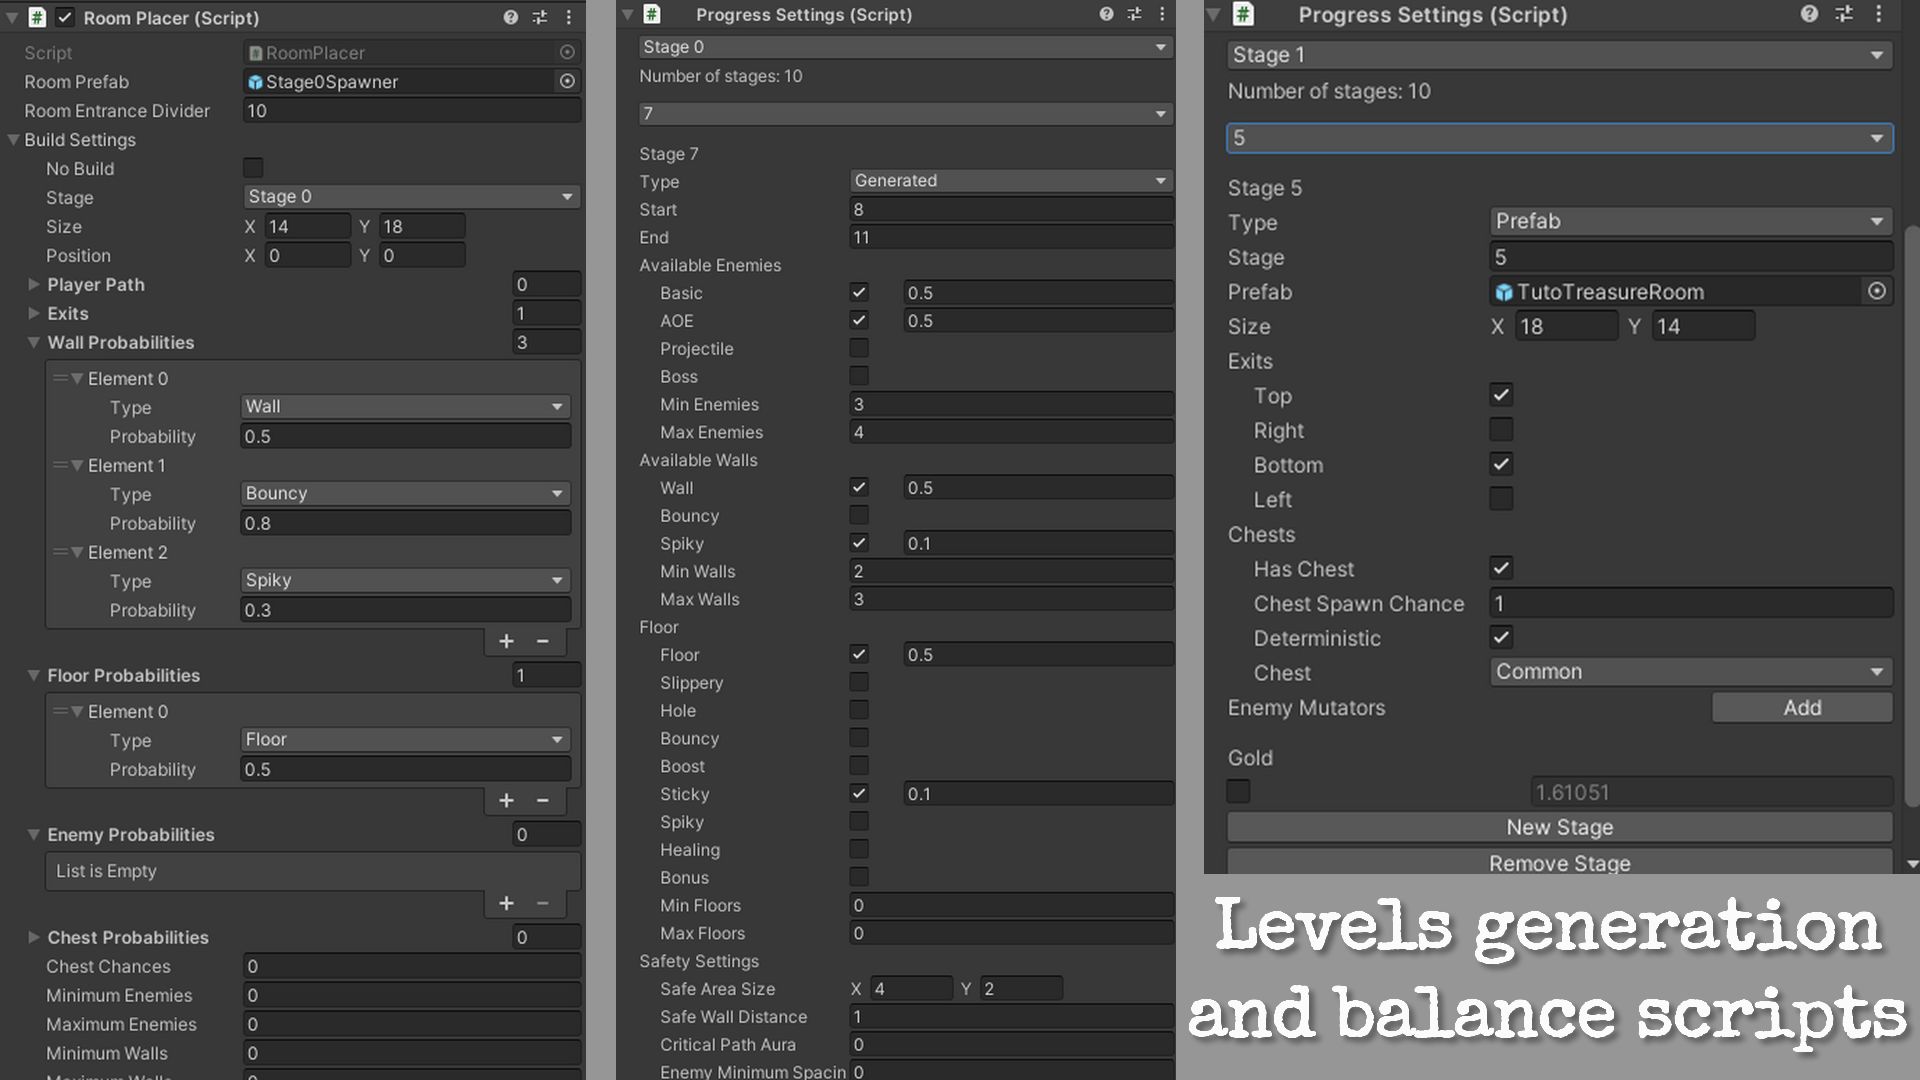Enable Boss enemy checkbox
Image resolution: width=1920 pixels, height=1080 pixels.
click(859, 376)
